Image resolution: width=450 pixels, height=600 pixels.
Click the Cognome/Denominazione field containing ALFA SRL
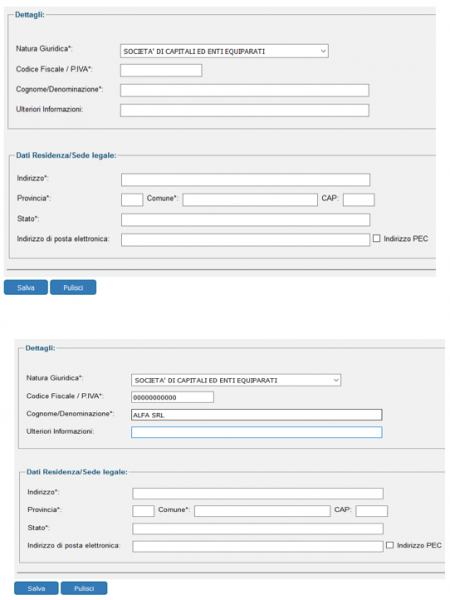click(x=256, y=415)
